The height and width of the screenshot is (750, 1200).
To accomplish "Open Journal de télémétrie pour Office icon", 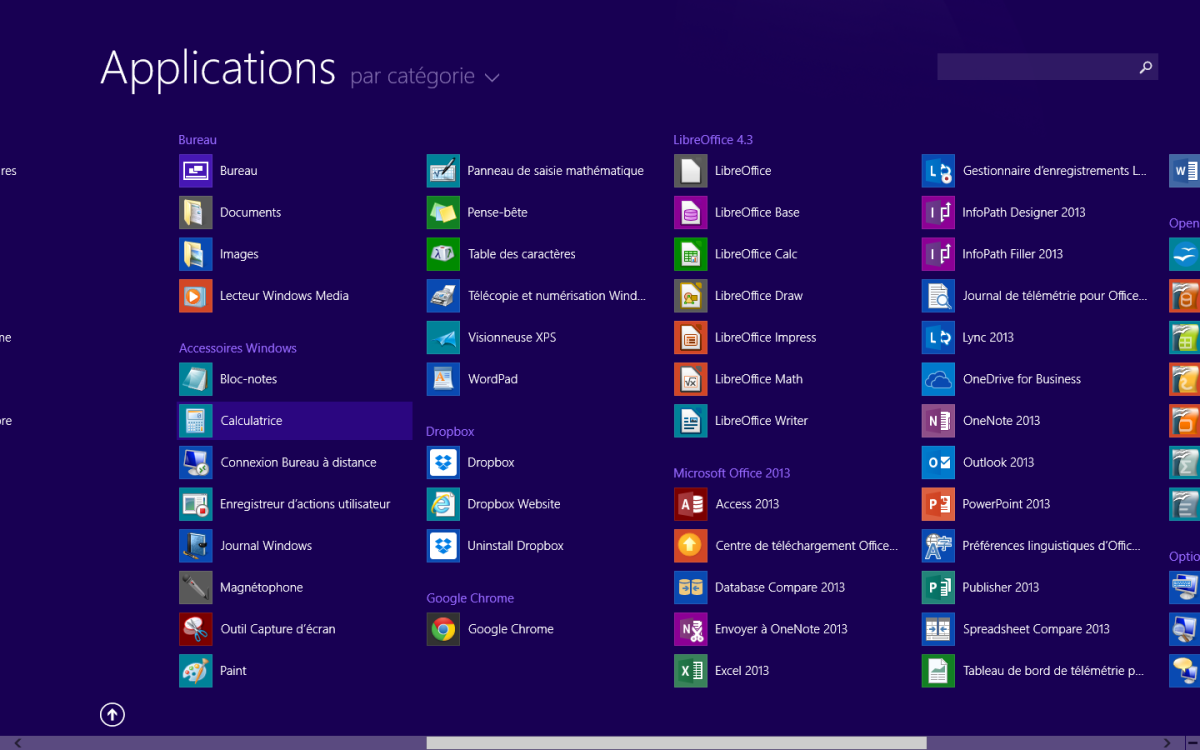I will [938, 296].
